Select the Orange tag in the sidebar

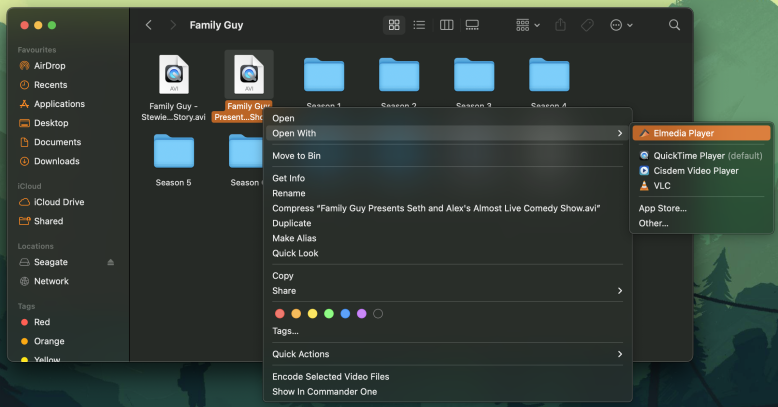[49, 341]
